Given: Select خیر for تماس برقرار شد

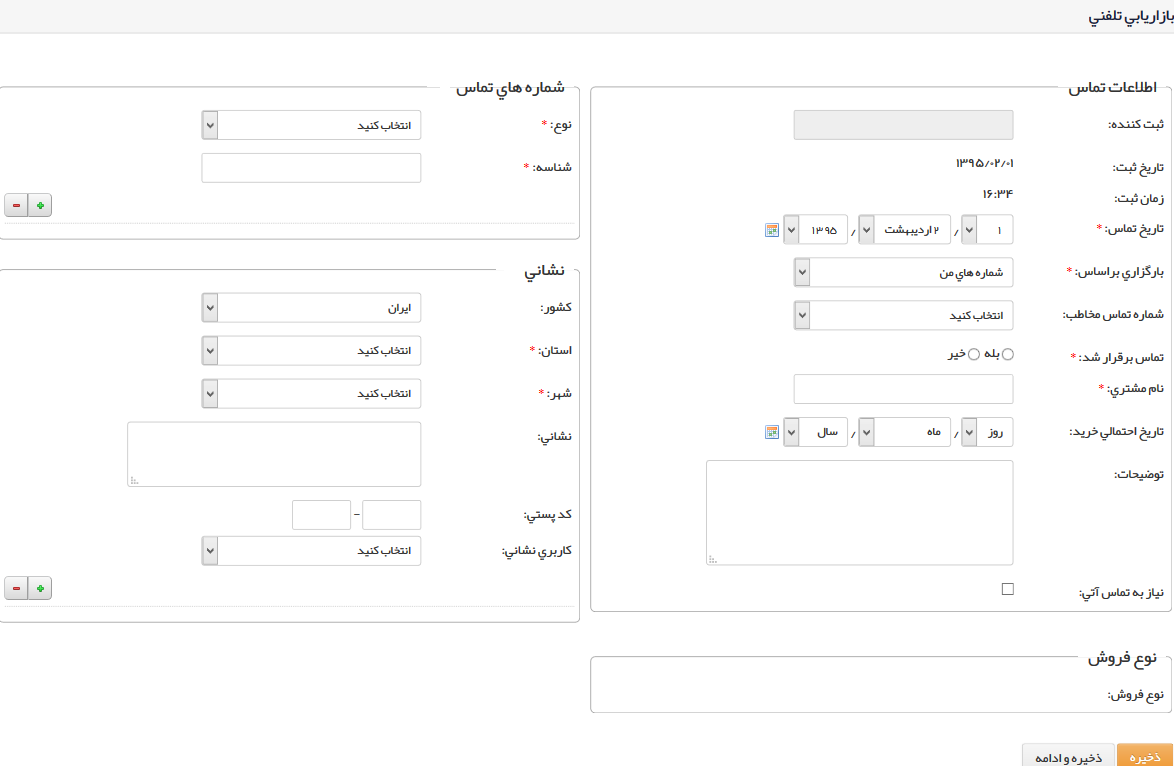Looking at the screenshot, I should click(x=973, y=354).
